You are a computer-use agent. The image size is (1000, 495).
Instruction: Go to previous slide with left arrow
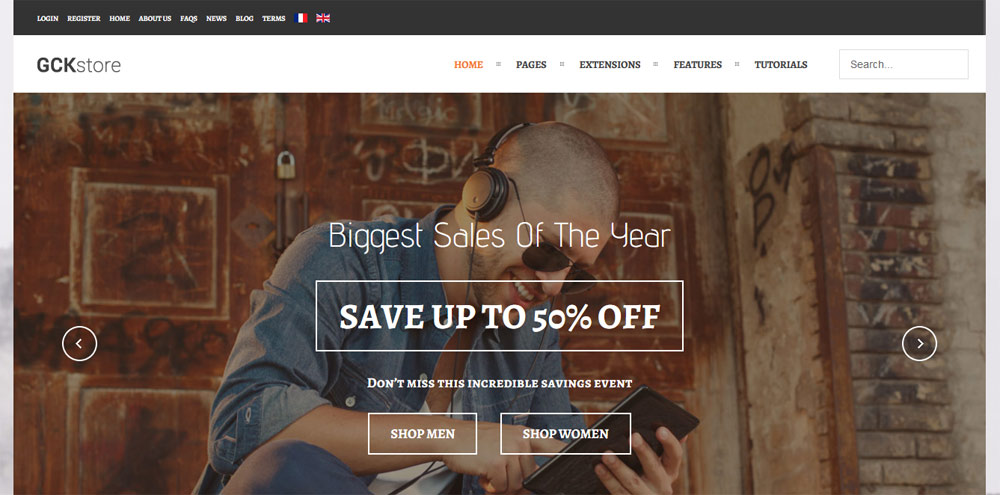(x=80, y=344)
